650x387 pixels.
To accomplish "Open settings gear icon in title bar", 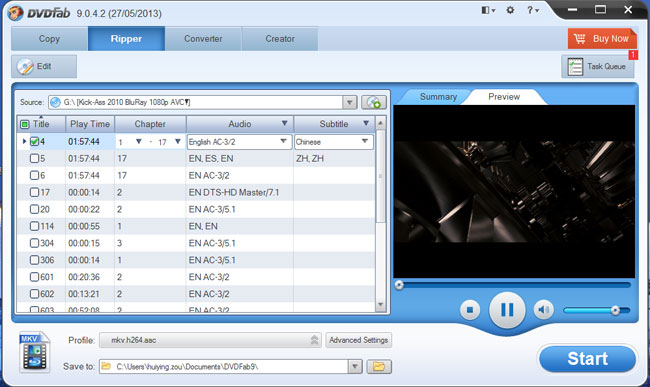I will pyautogui.click(x=510, y=10).
